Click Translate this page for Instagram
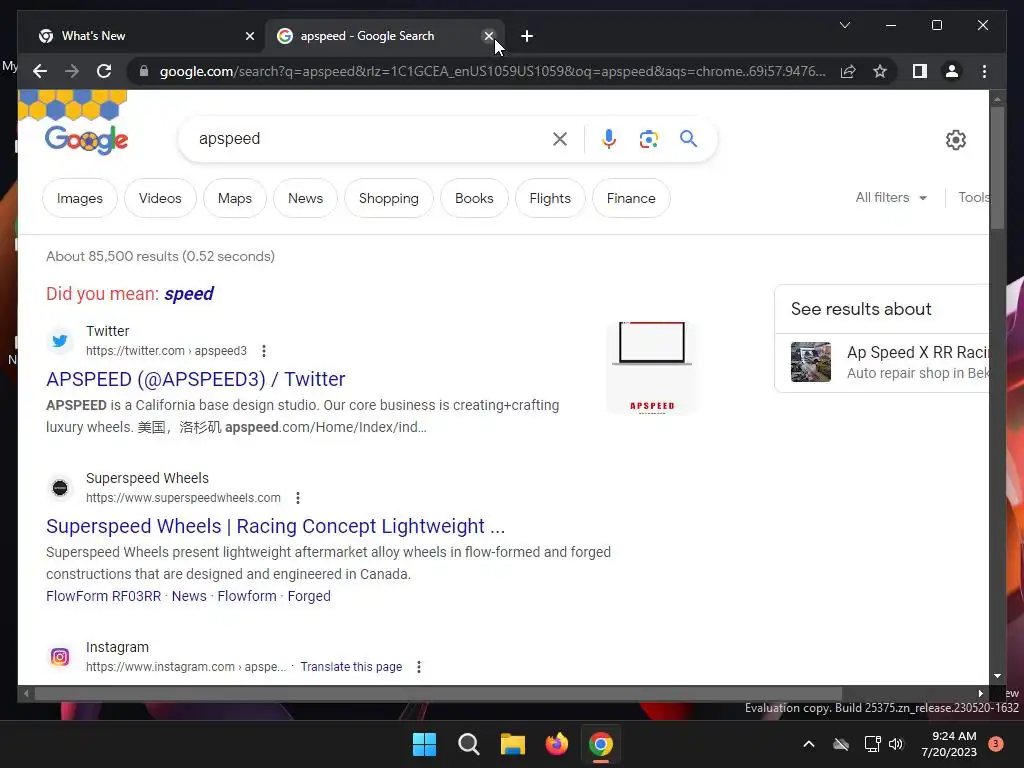 pyautogui.click(x=351, y=667)
